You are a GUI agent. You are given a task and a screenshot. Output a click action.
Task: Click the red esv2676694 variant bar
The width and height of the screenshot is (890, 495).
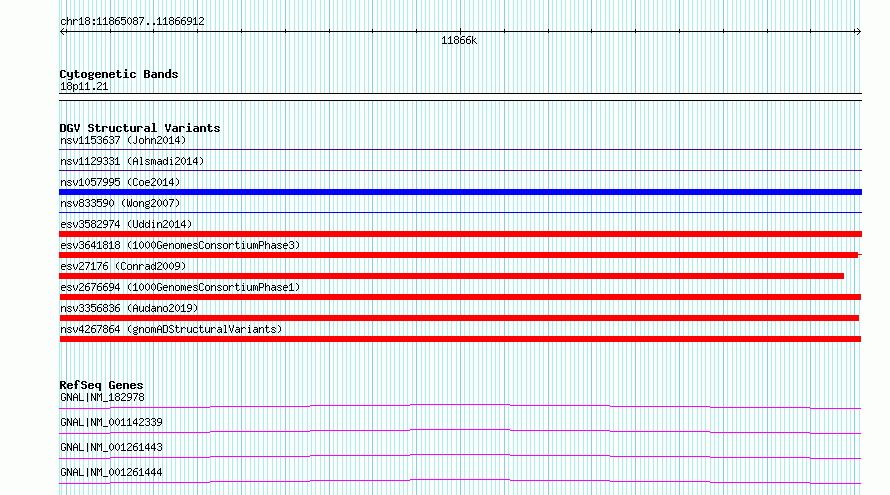(x=460, y=297)
